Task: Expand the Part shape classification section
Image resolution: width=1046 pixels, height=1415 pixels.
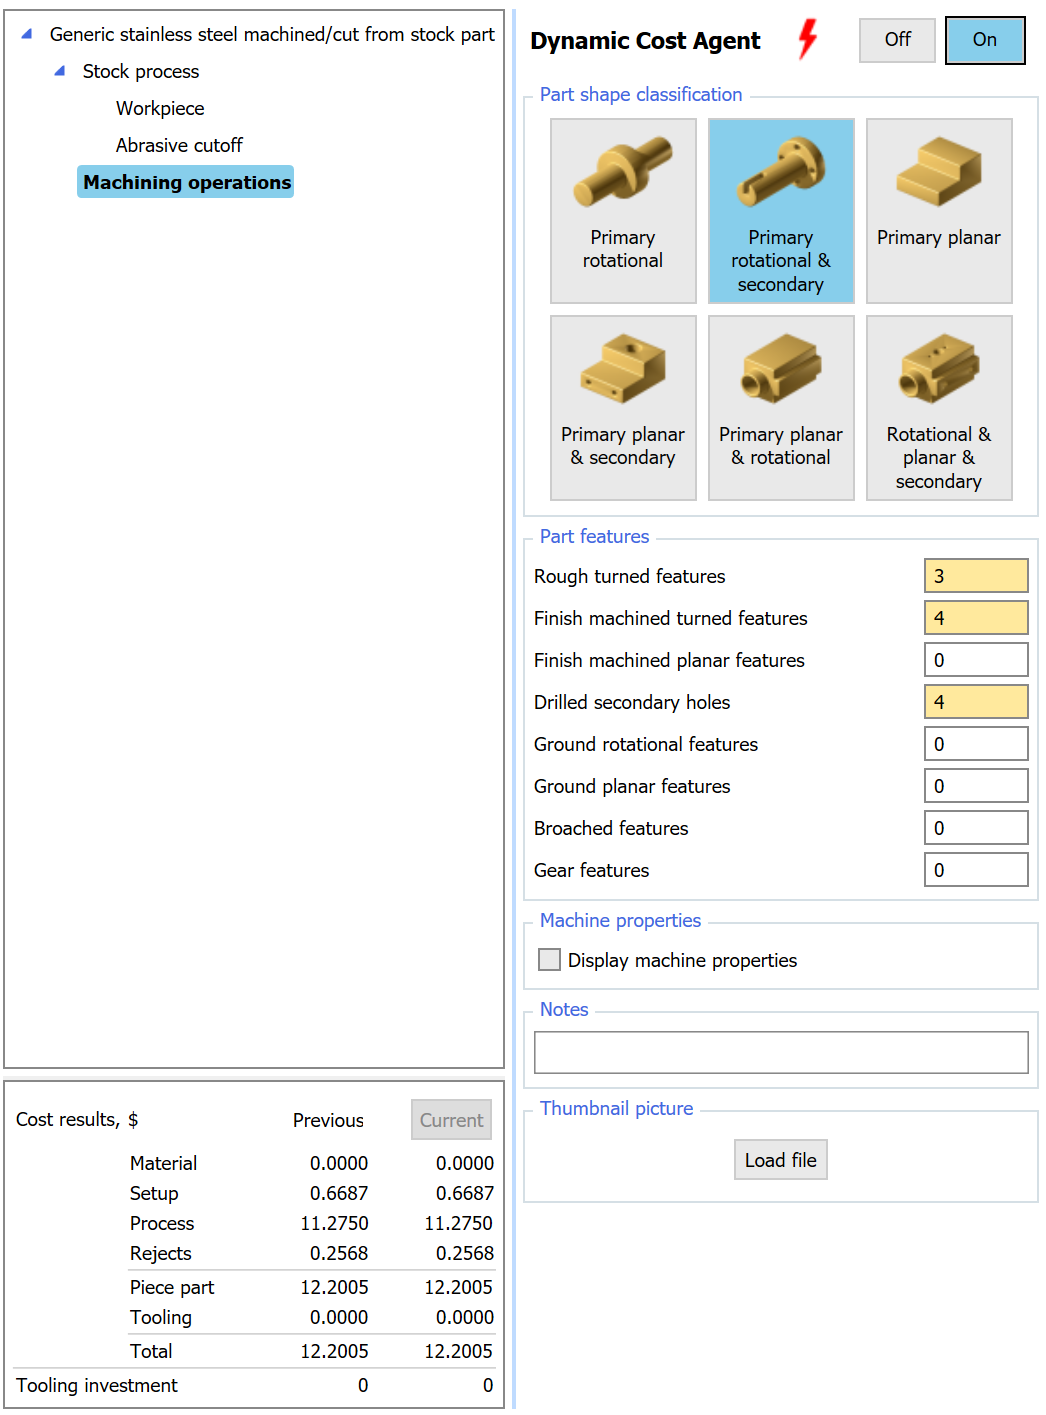Action: point(640,94)
